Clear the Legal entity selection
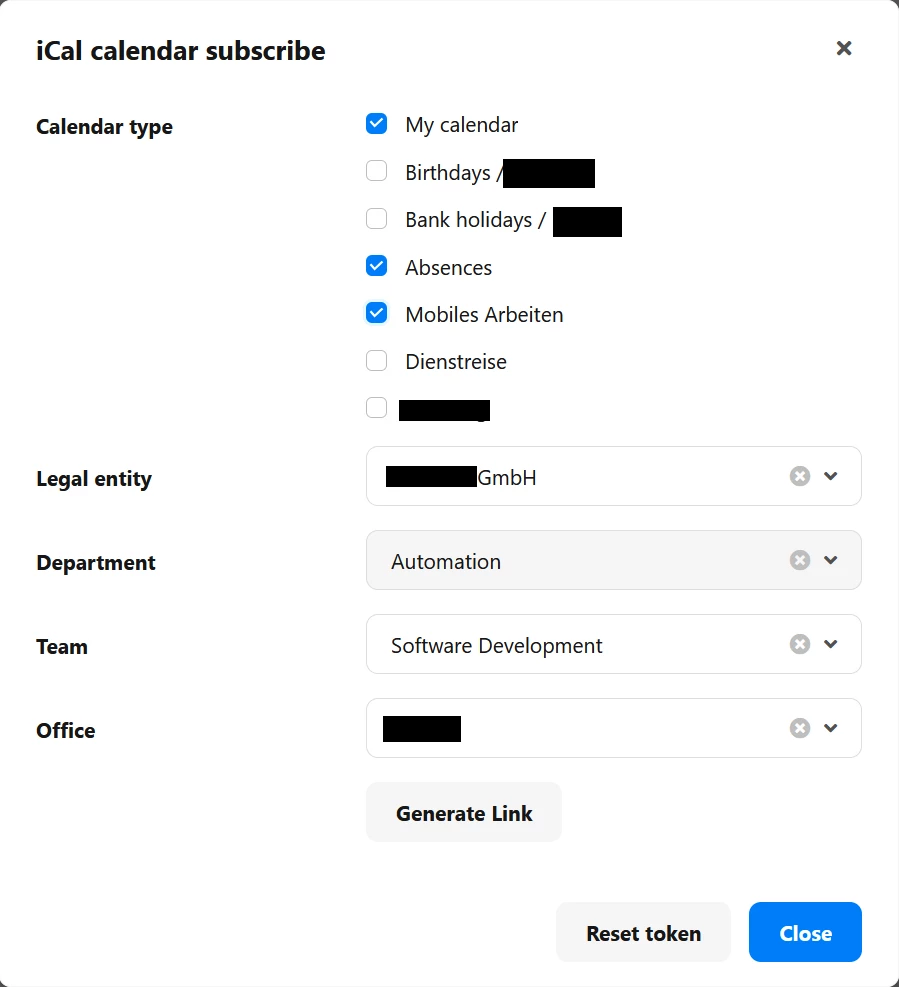This screenshot has width=899, height=987. (800, 476)
